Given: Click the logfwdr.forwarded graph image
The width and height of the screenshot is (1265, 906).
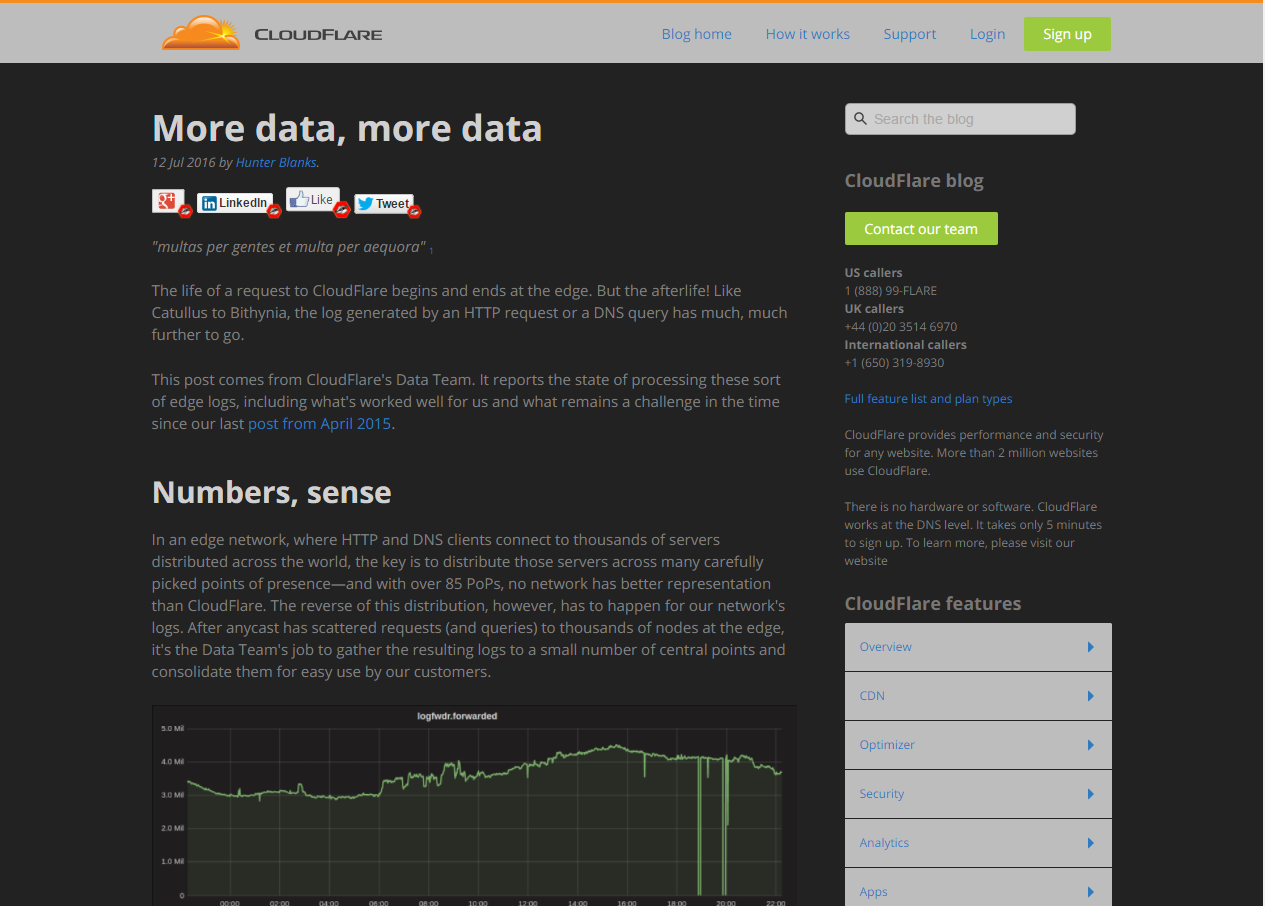Looking at the screenshot, I should pyautogui.click(x=474, y=805).
